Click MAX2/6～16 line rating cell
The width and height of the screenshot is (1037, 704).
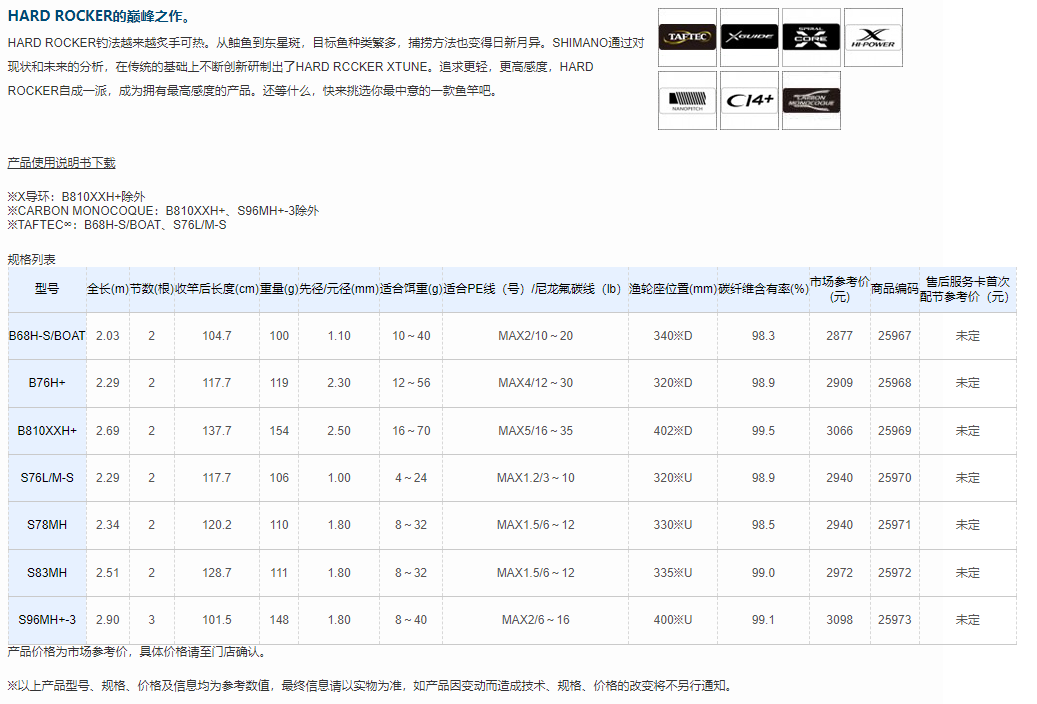pos(535,620)
